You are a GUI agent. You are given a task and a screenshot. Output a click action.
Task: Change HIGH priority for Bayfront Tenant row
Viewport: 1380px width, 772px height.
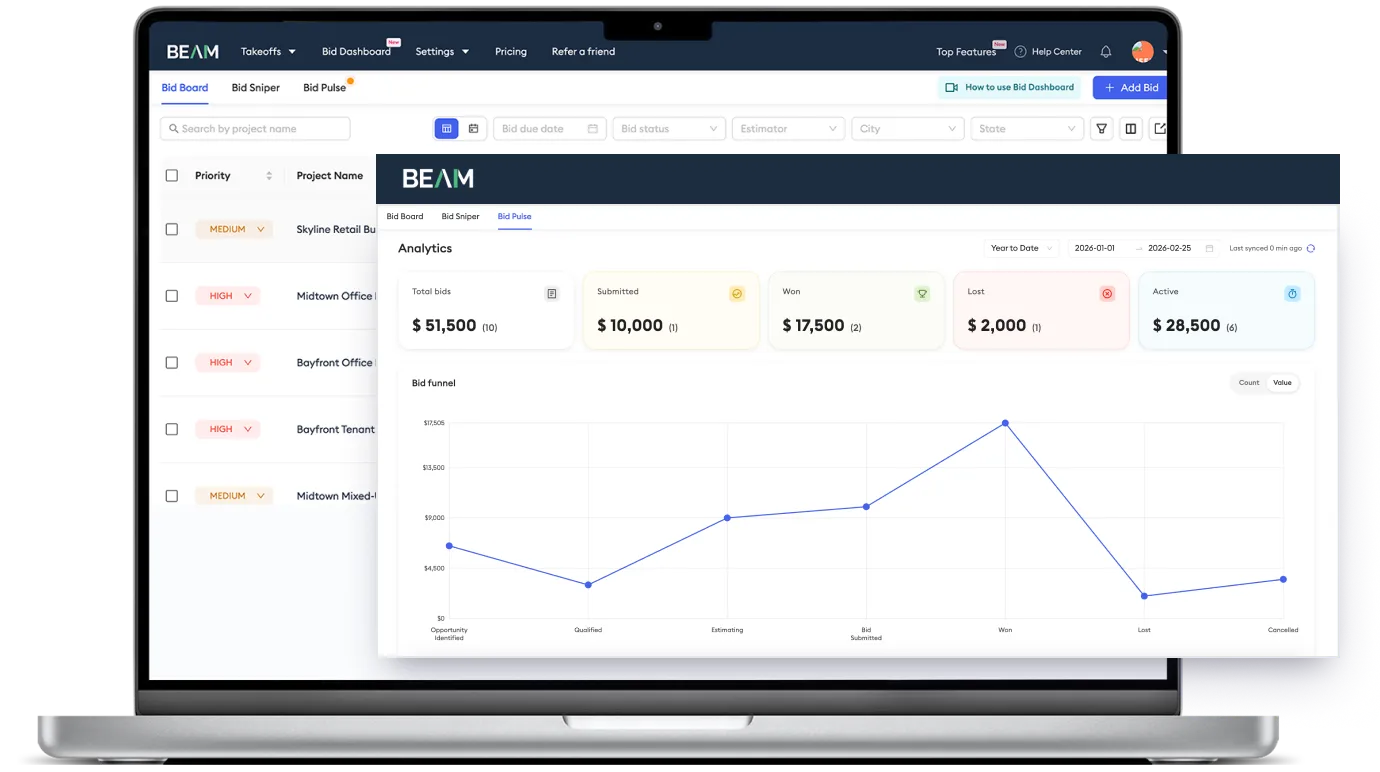pyautogui.click(x=228, y=429)
